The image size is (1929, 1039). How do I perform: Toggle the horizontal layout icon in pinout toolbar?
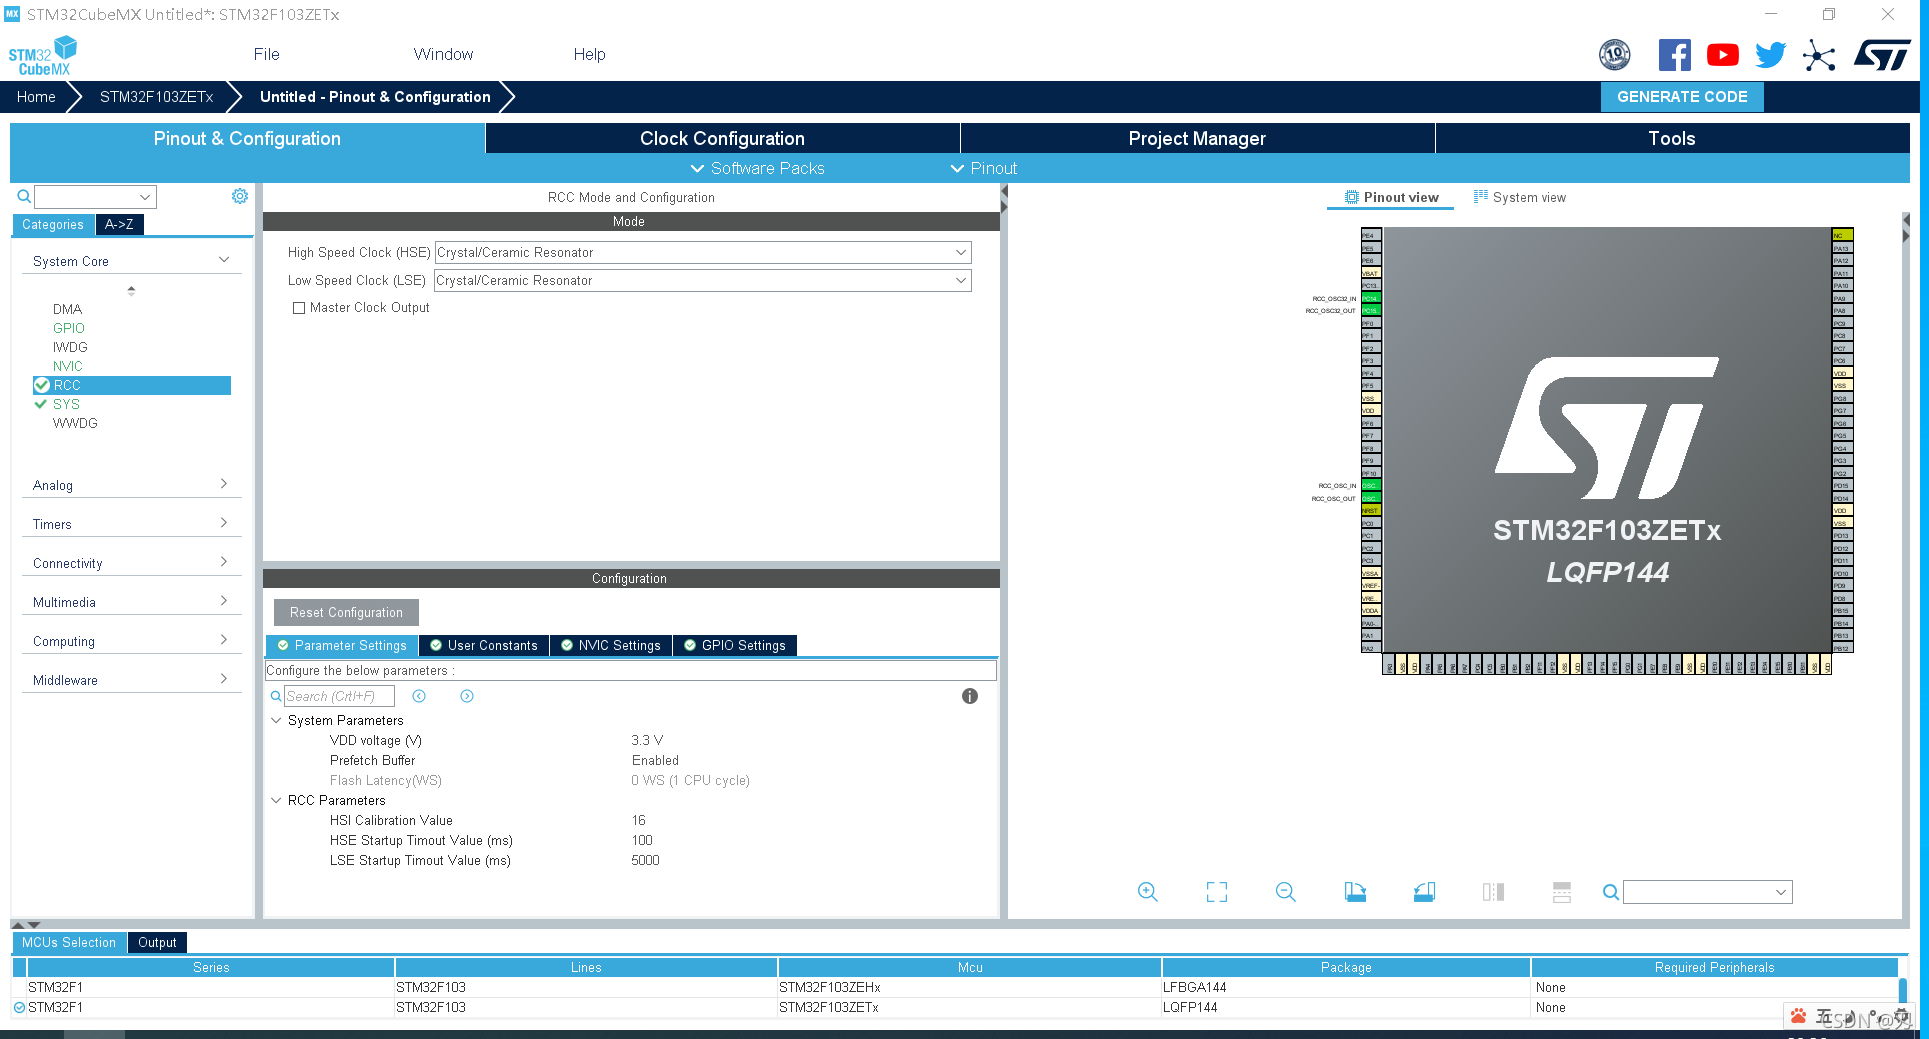[1562, 892]
